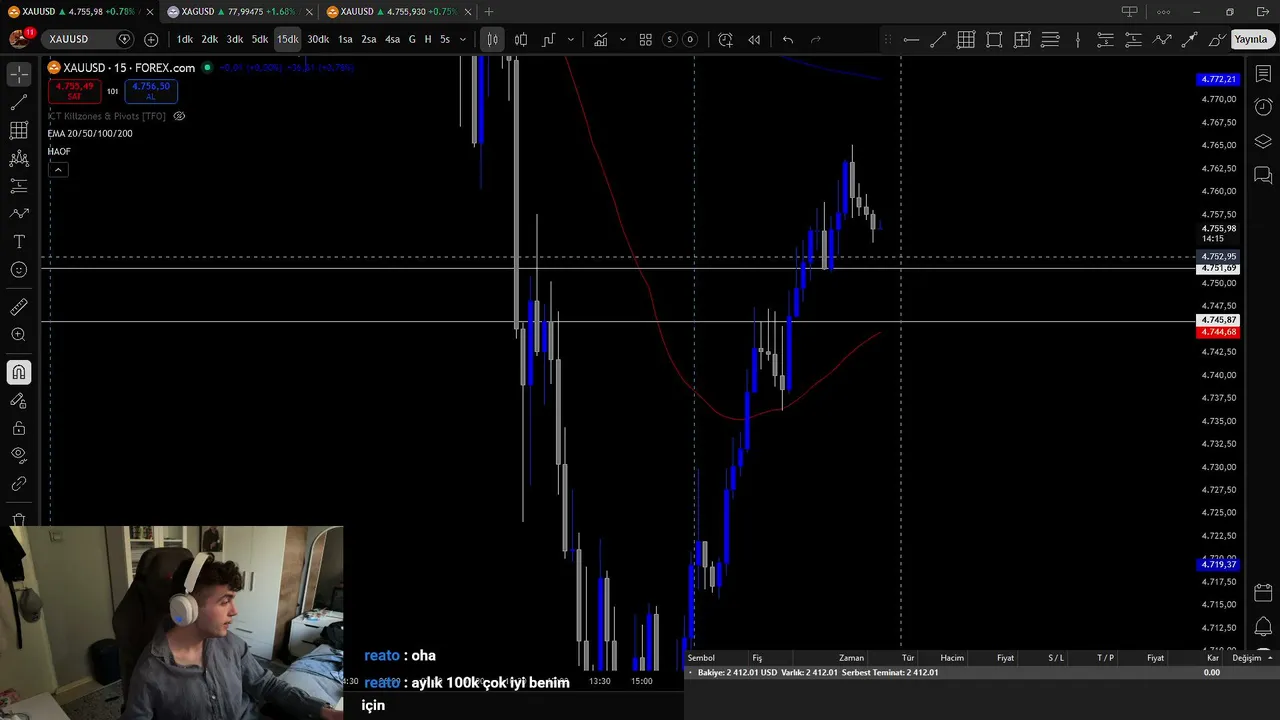Click the 4.744,68 red price label
Screen dimensions: 1280x720
[x=1218, y=332]
